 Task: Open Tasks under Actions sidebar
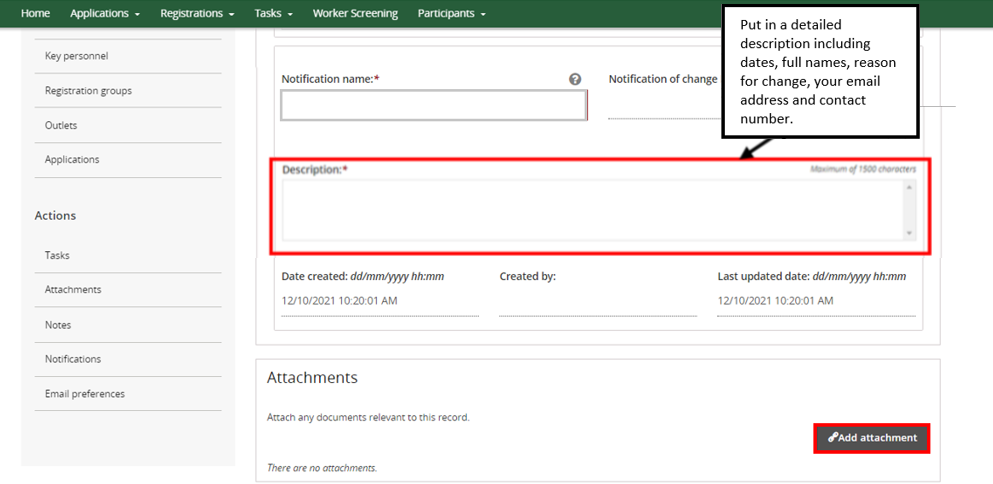pos(57,255)
